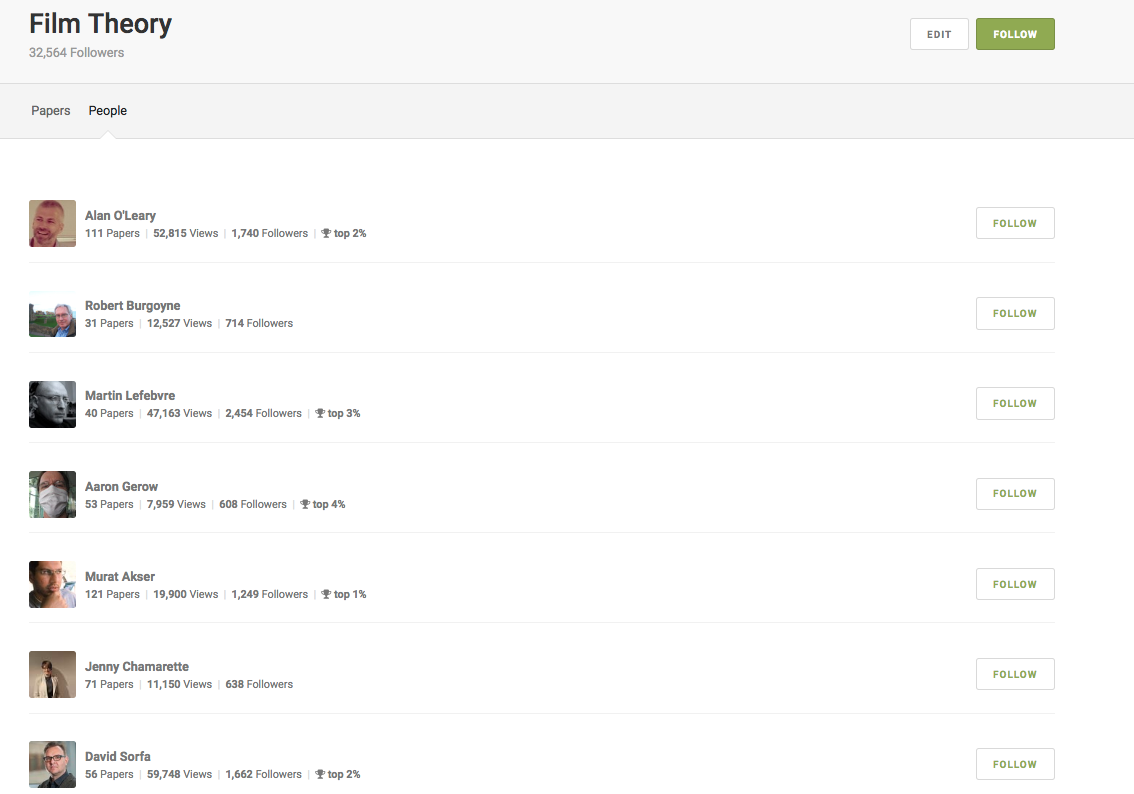Select the People tab
Screen dimensions: 1134x794
click(x=107, y=111)
